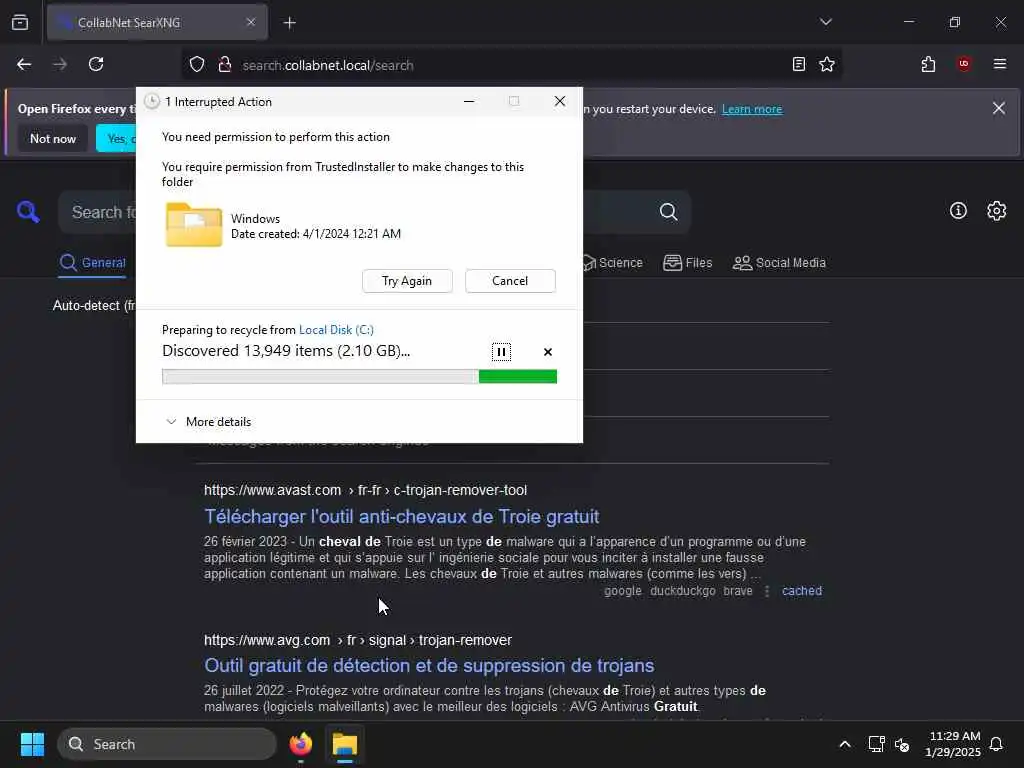This screenshot has width=1024, height=768.
Task: Switch to the Science category tab
Action: 613,263
